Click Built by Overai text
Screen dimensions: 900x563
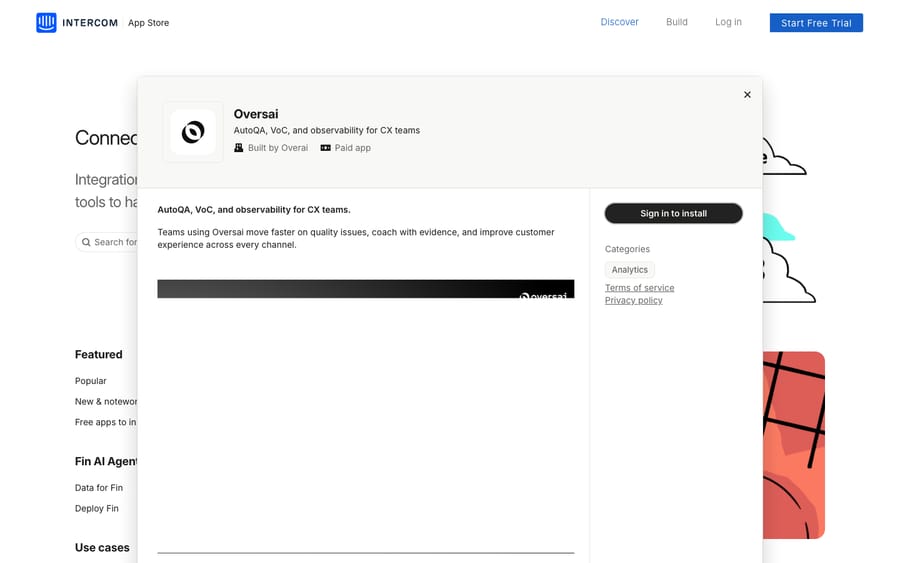point(278,148)
